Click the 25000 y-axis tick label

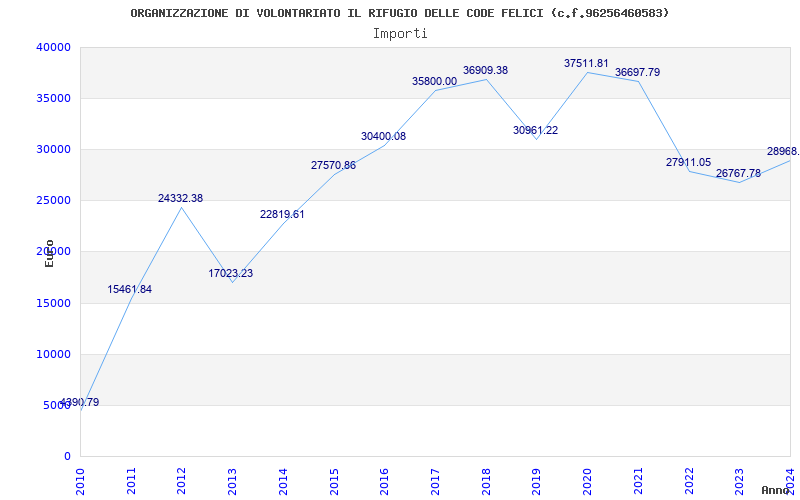pyautogui.click(x=53, y=201)
